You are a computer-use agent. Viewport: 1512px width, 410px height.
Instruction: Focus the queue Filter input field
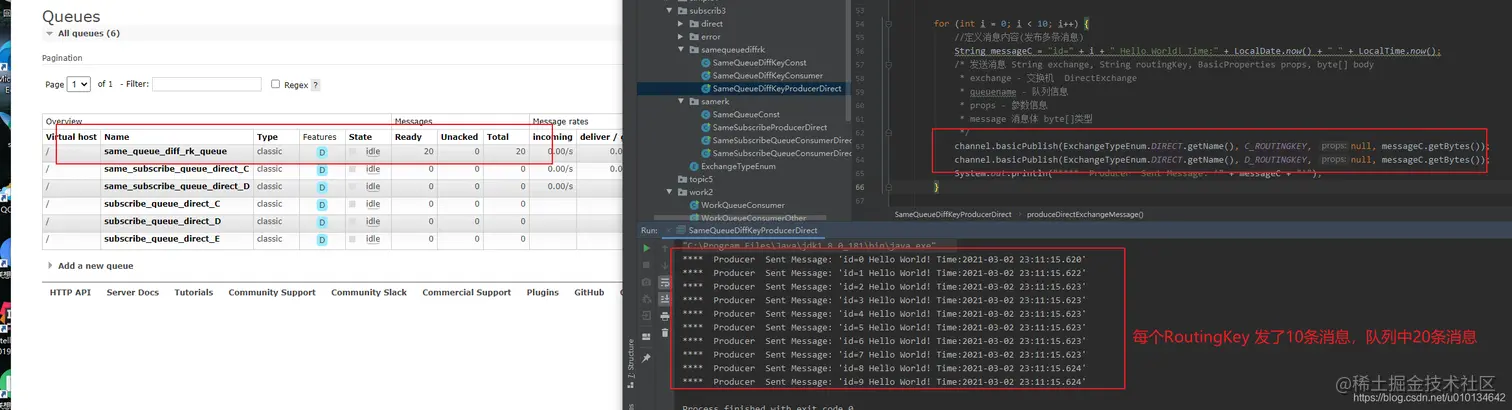(x=207, y=85)
